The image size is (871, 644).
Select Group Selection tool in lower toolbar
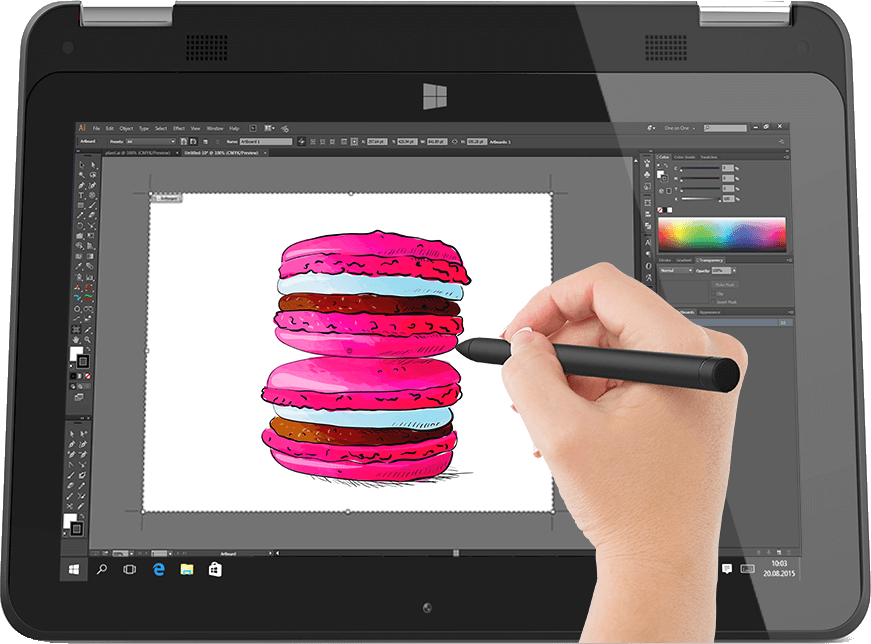[x=83, y=433]
